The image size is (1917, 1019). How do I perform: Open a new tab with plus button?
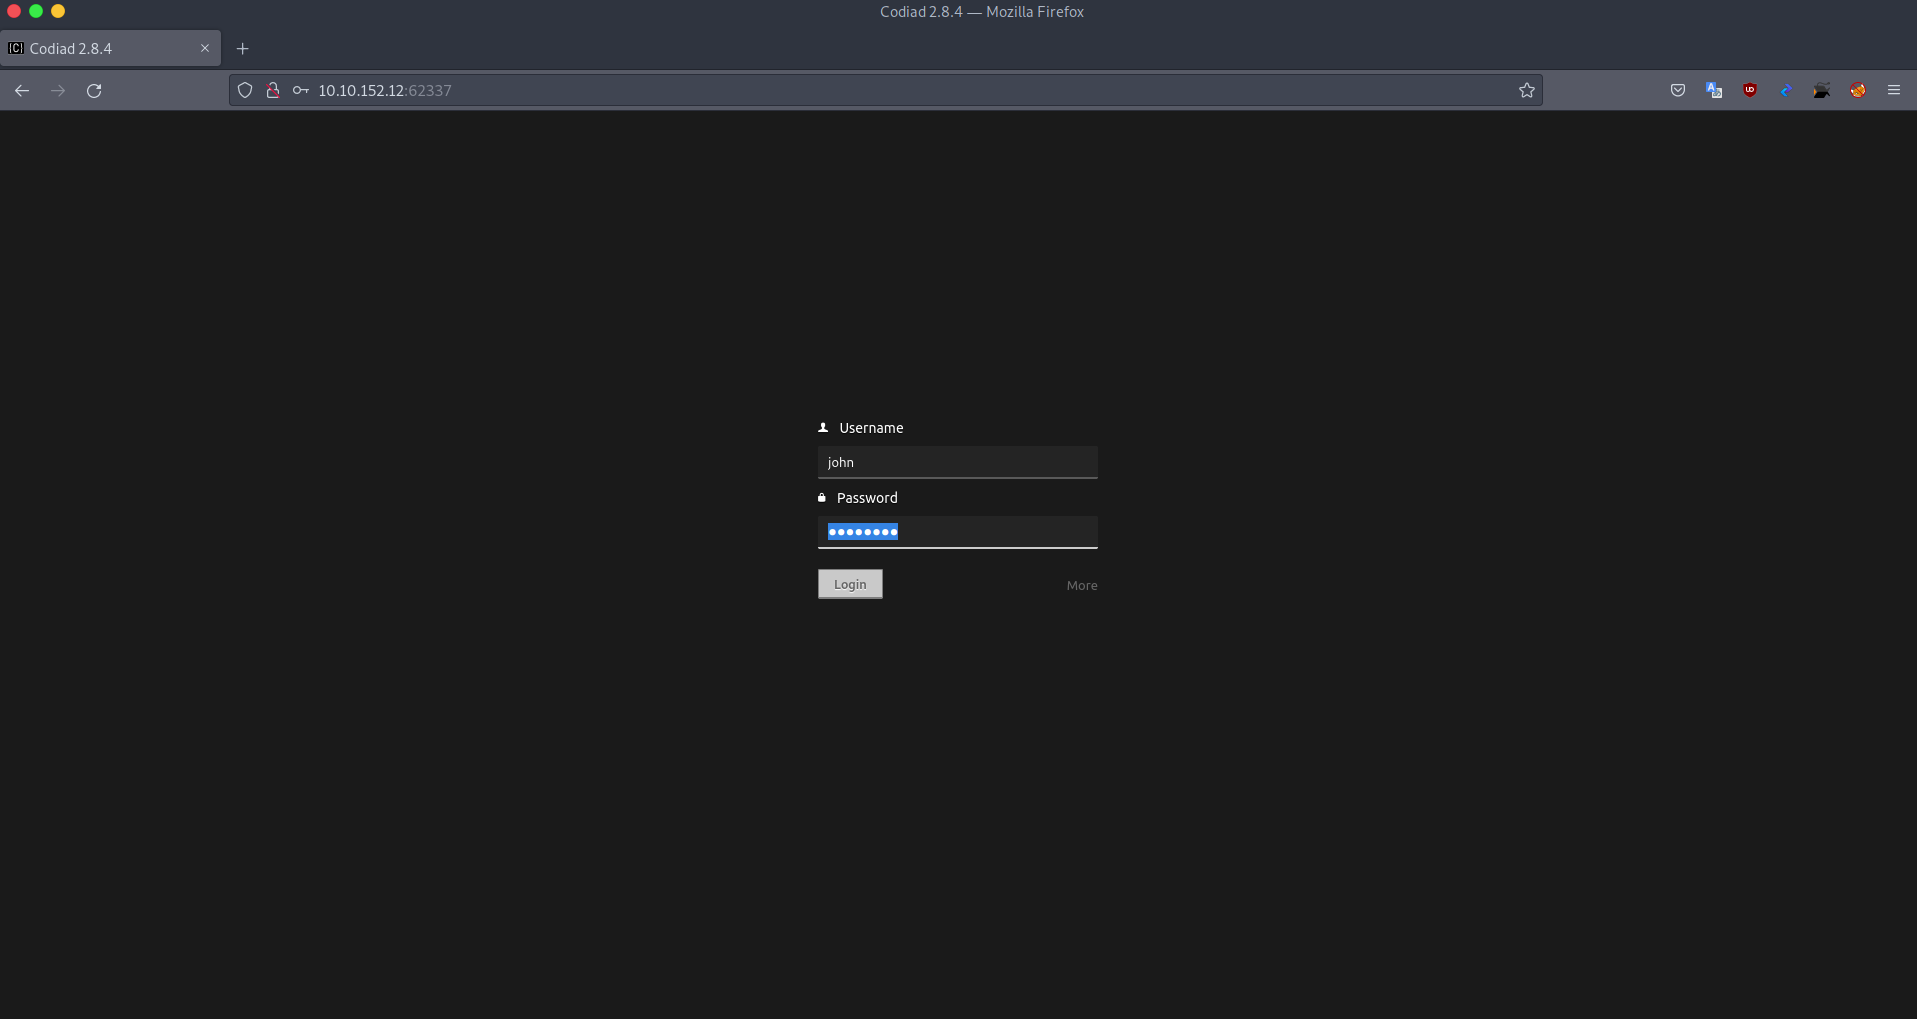coord(242,49)
